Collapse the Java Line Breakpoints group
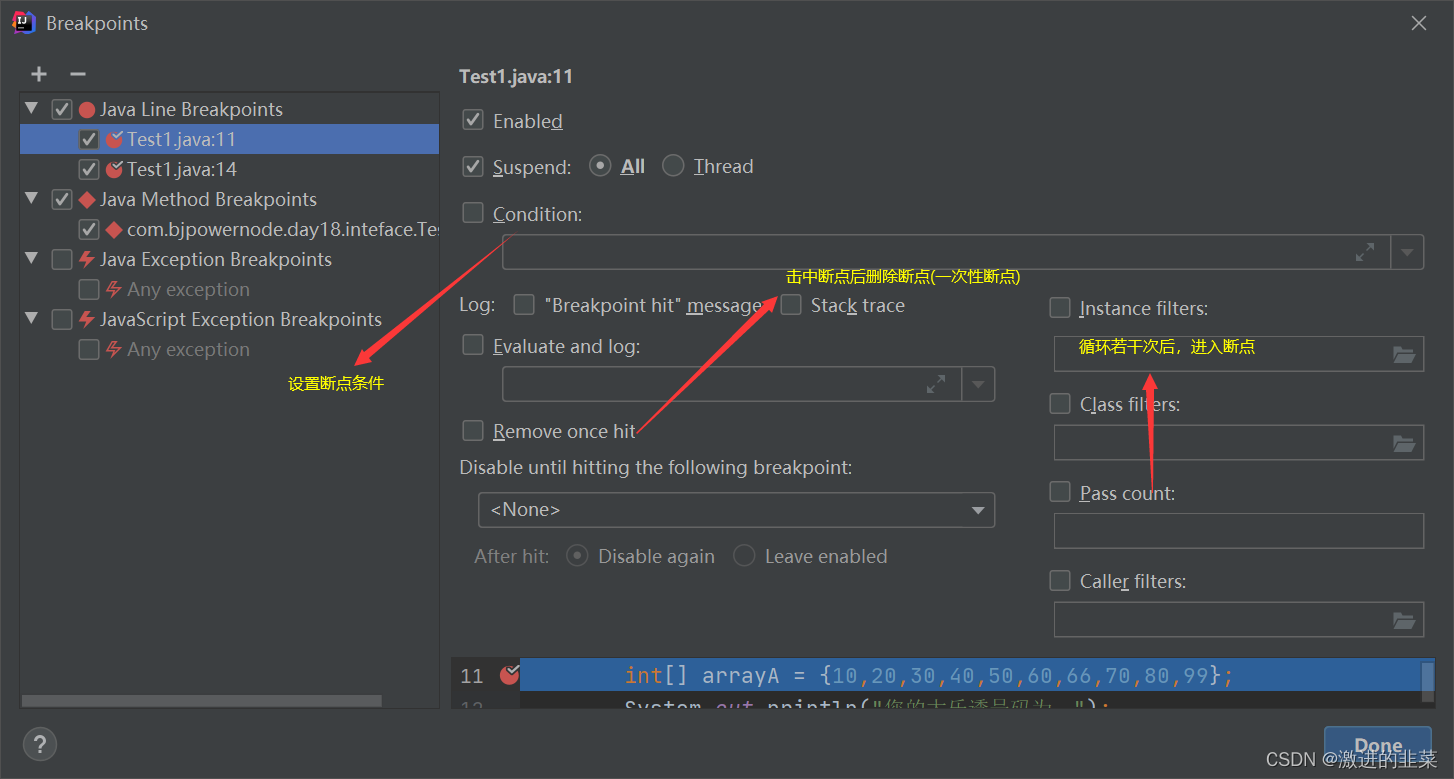Viewport: 1454px width, 779px height. tap(31, 108)
